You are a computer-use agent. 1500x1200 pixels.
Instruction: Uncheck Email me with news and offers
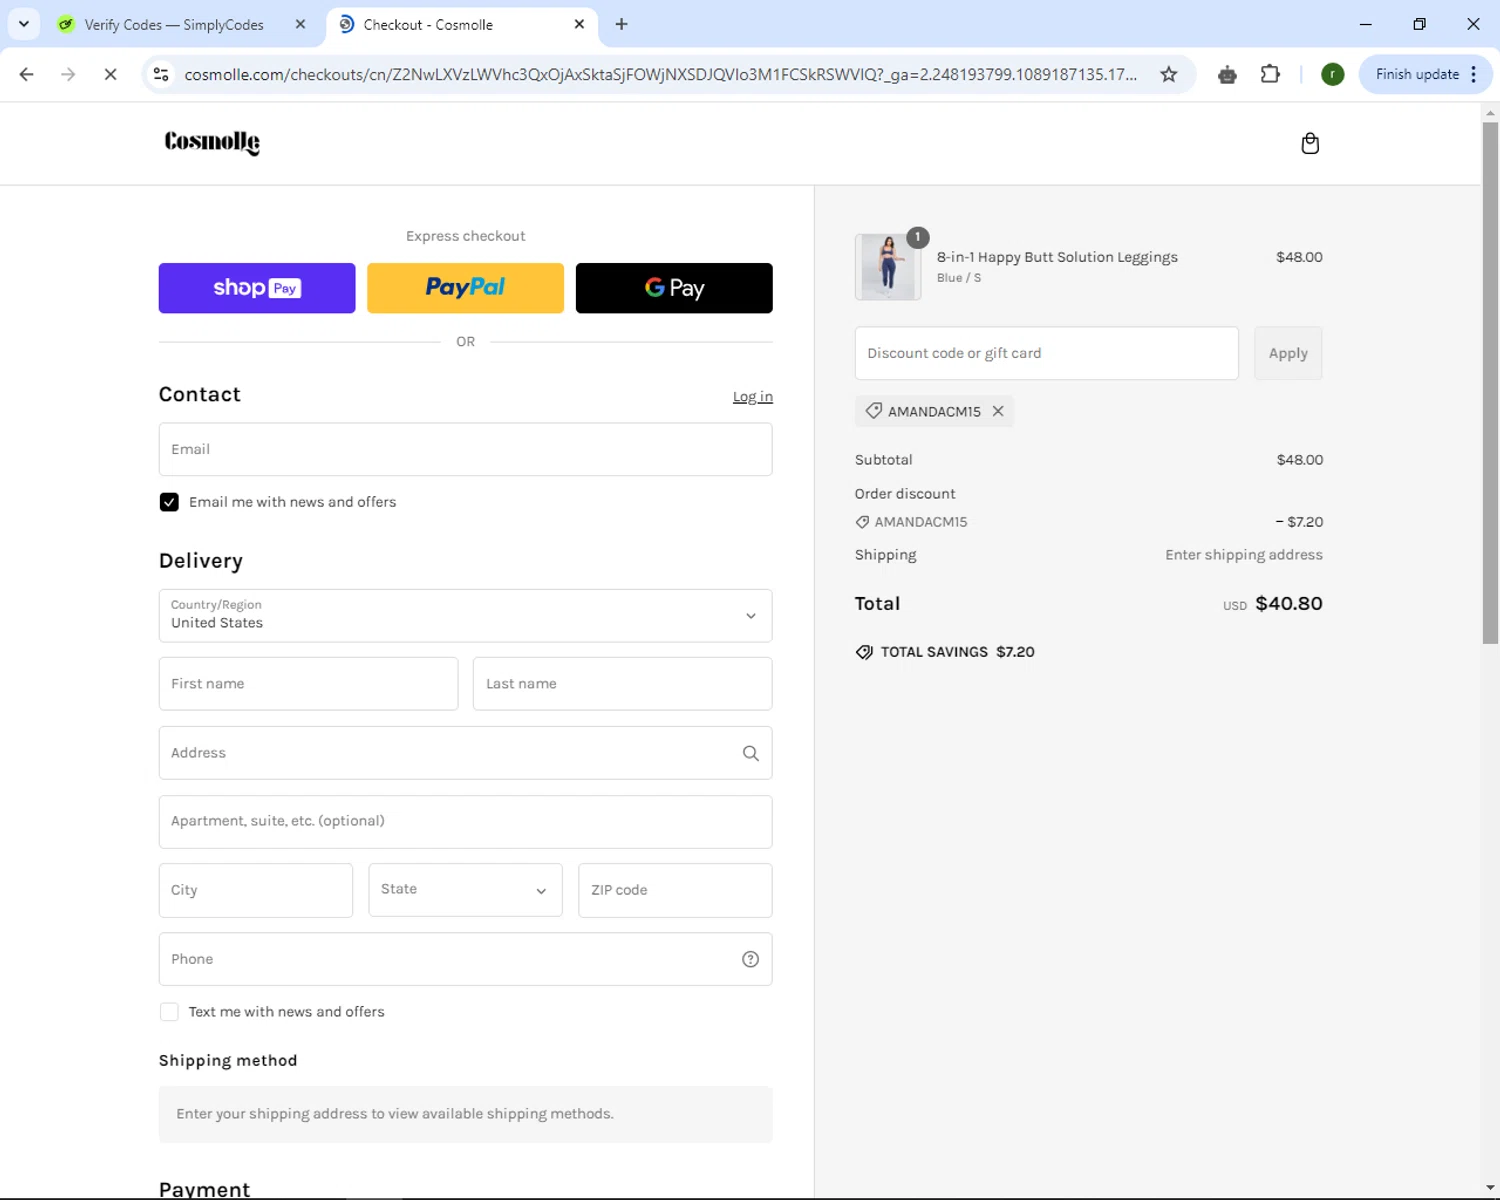[169, 502]
